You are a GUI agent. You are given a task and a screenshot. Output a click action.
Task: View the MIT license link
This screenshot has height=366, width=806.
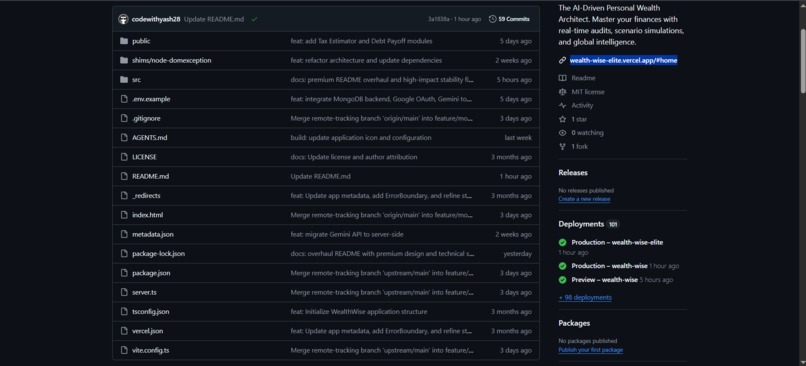(588, 92)
